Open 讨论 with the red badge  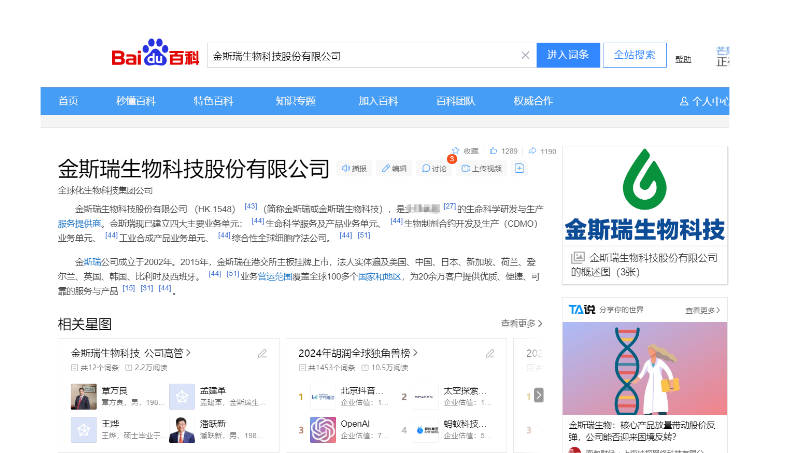point(434,168)
